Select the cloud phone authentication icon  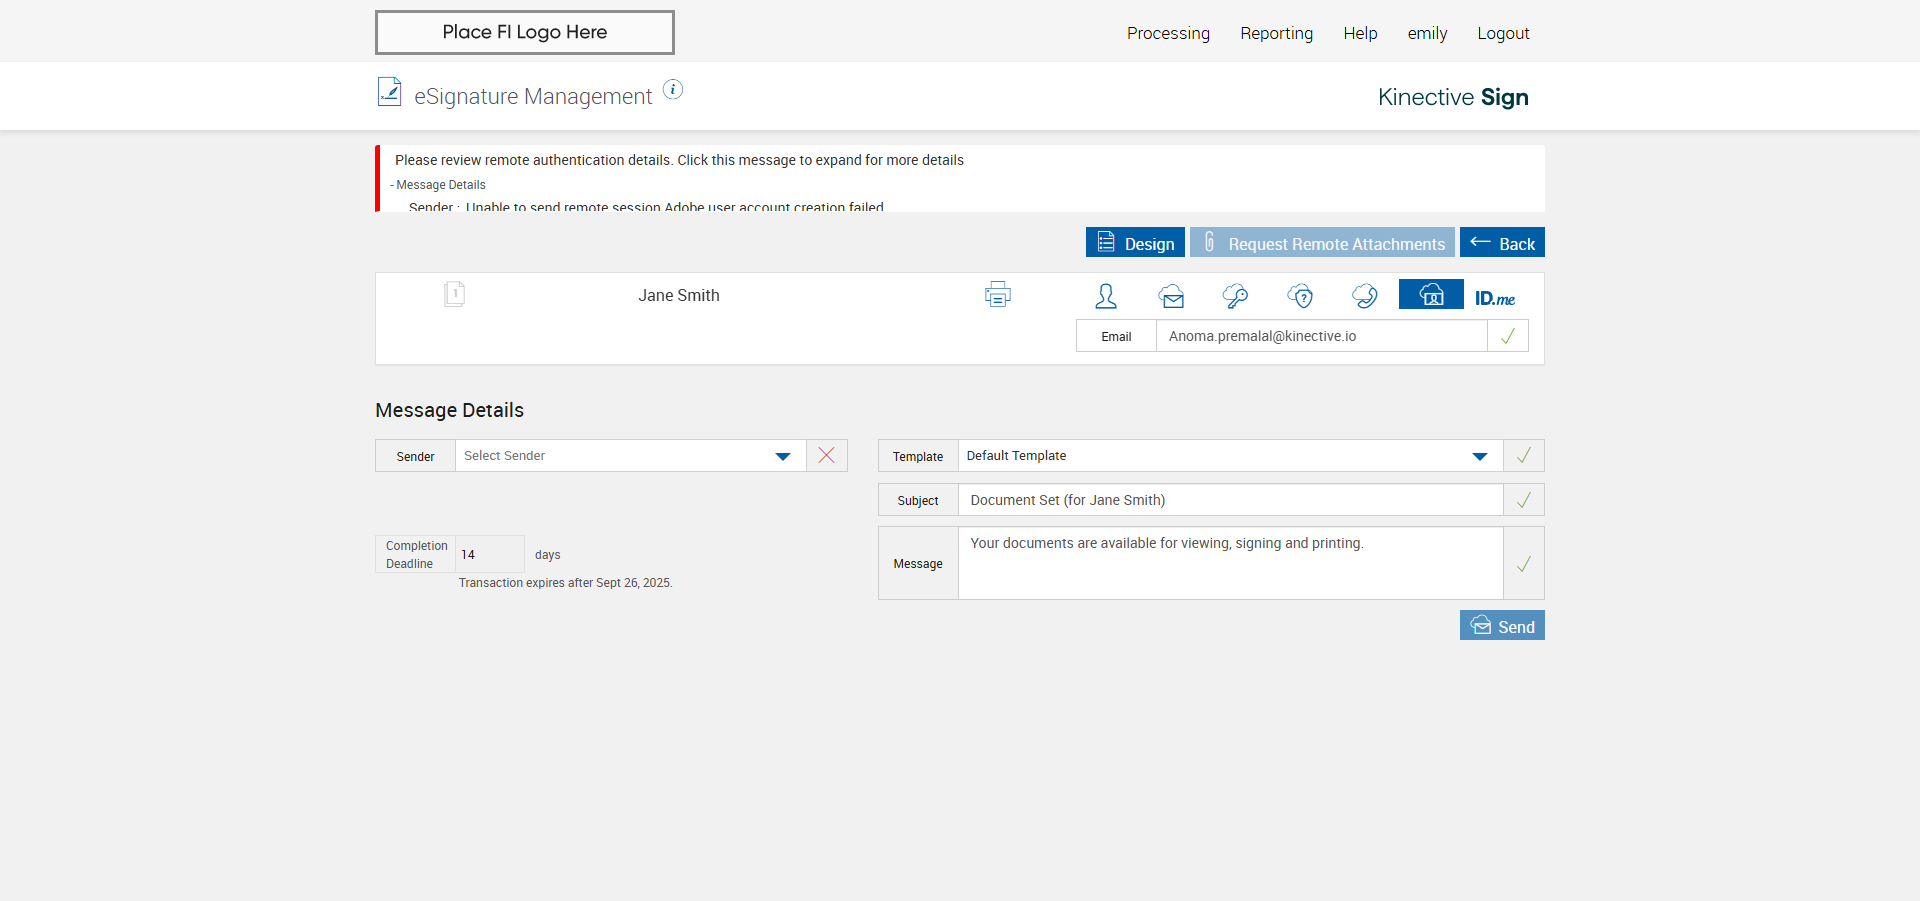click(x=1365, y=295)
